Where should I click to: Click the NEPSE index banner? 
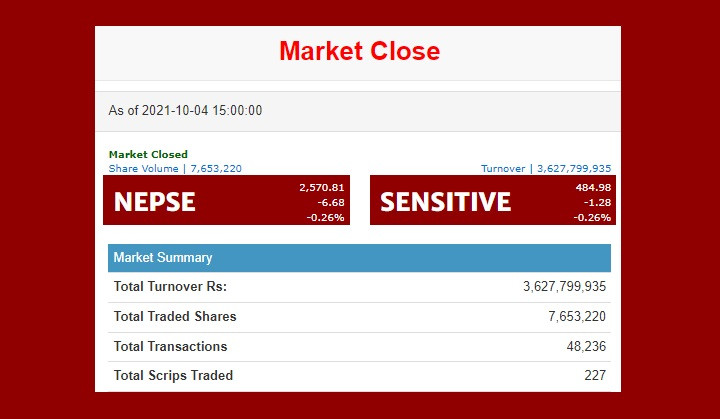[226, 200]
